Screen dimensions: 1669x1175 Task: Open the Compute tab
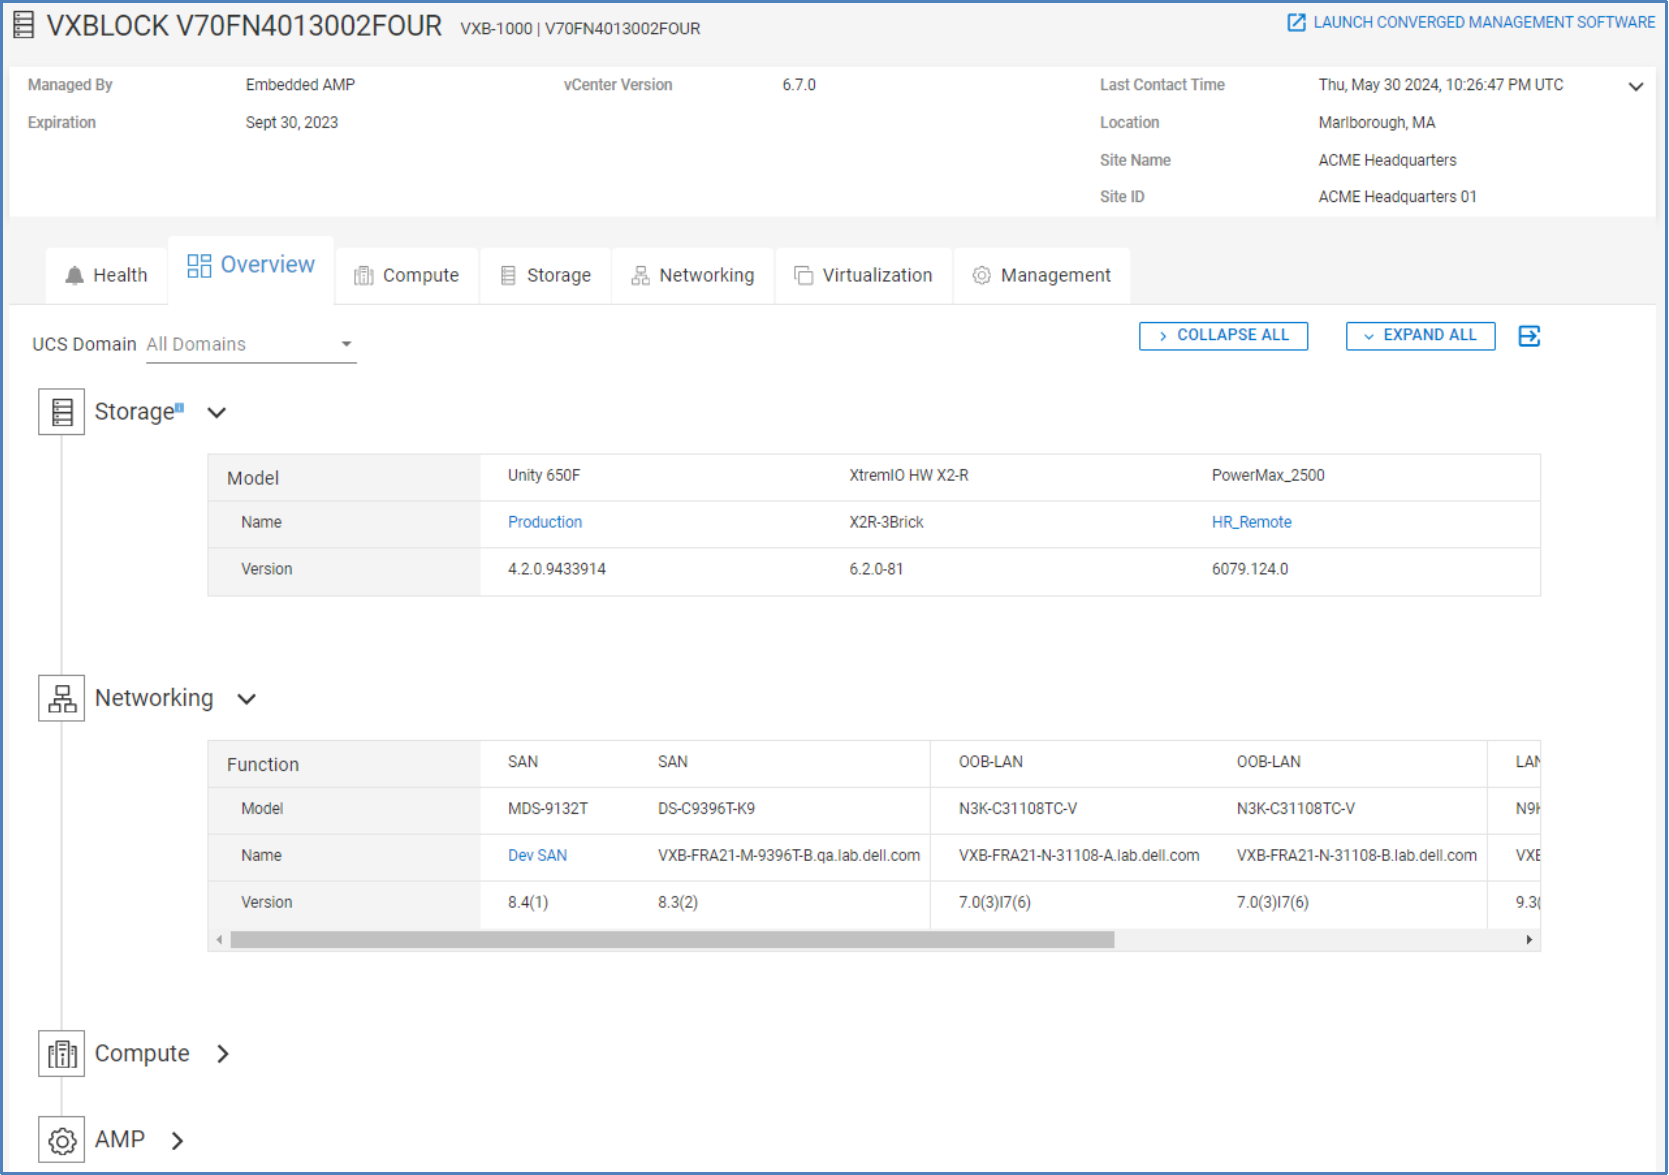pos(407,275)
